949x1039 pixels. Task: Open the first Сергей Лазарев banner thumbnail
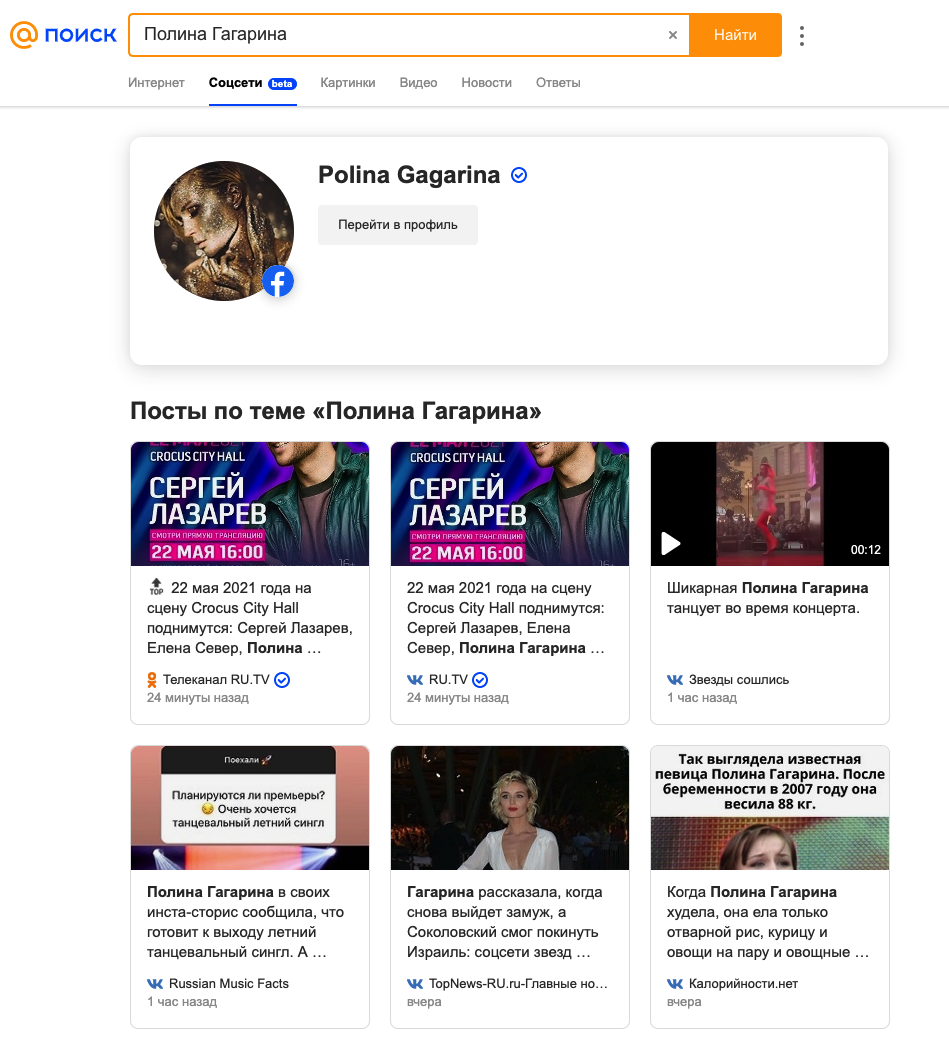point(250,504)
